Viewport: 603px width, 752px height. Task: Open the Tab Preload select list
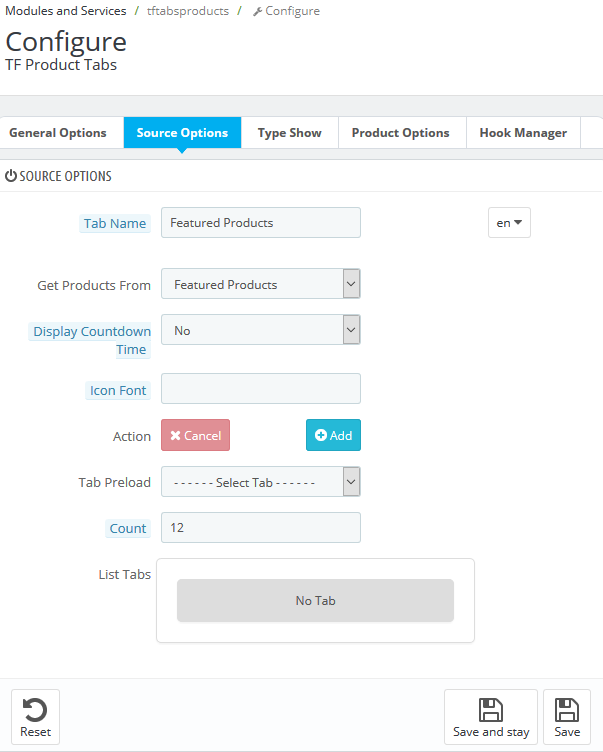point(260,482)
